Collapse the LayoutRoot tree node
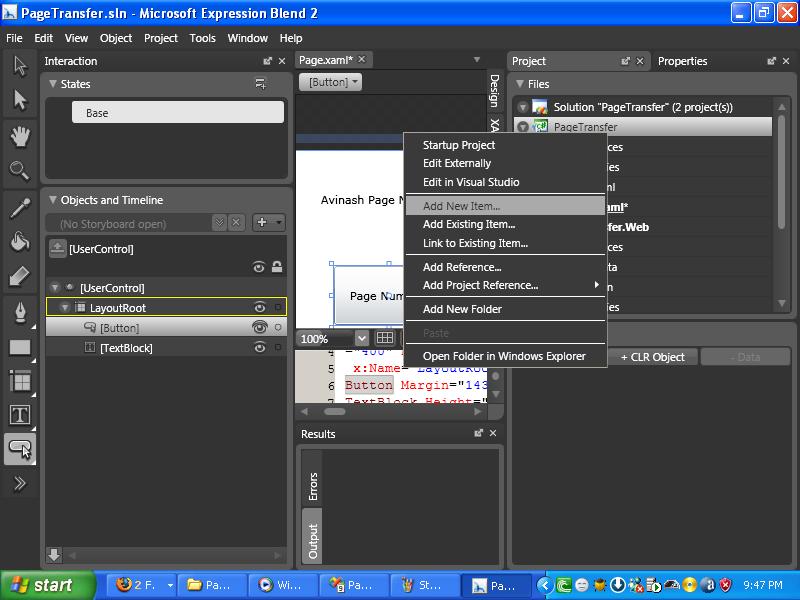The height and width of the screenshot is (600, 800). (x=64, y=308)
